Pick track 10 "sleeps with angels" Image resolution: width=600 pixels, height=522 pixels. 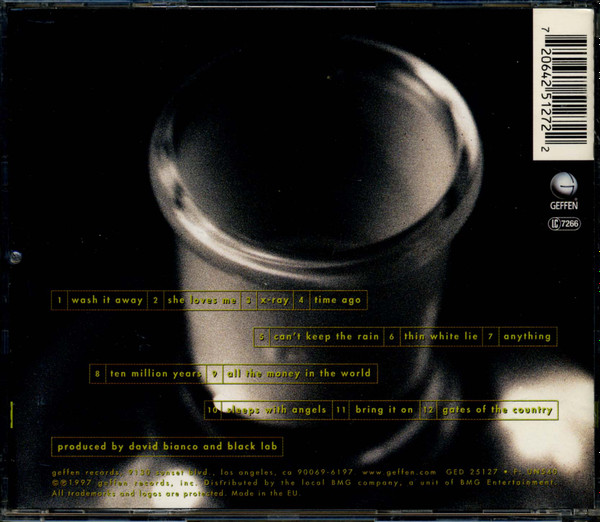tap(274, 410)
